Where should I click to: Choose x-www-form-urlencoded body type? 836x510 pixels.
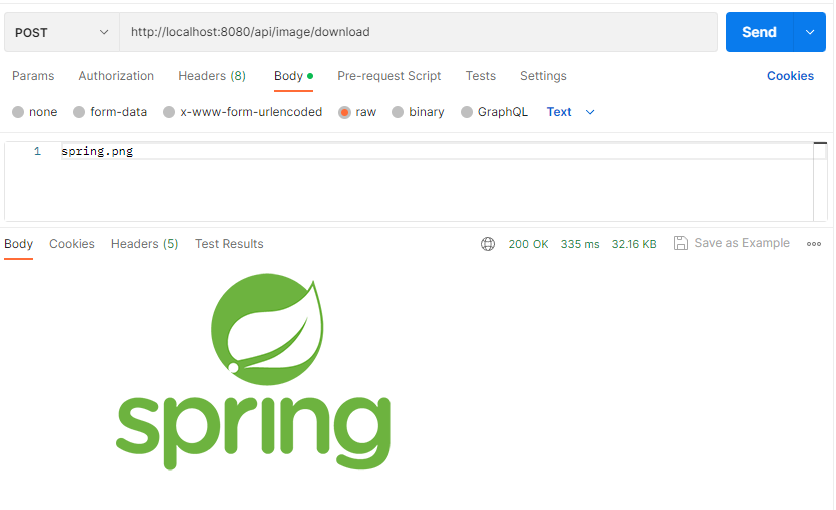click(169, 112)
